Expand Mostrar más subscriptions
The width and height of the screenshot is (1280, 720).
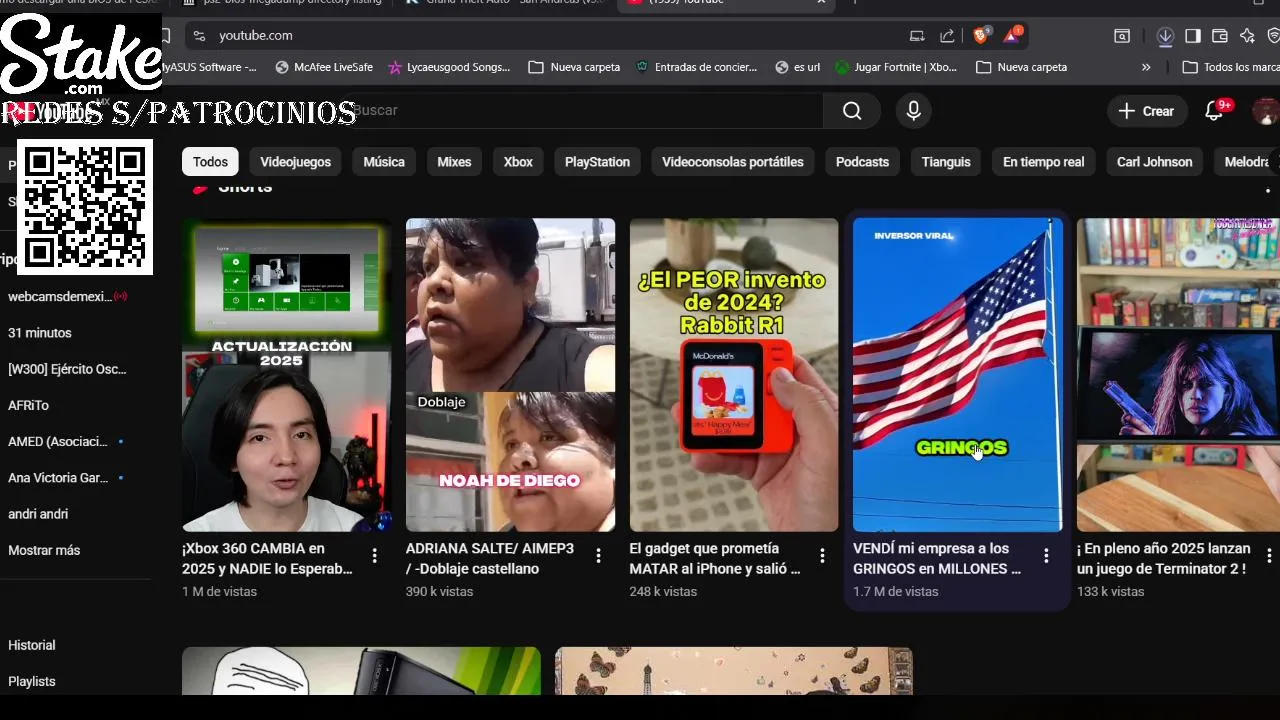tap(44, 550)
